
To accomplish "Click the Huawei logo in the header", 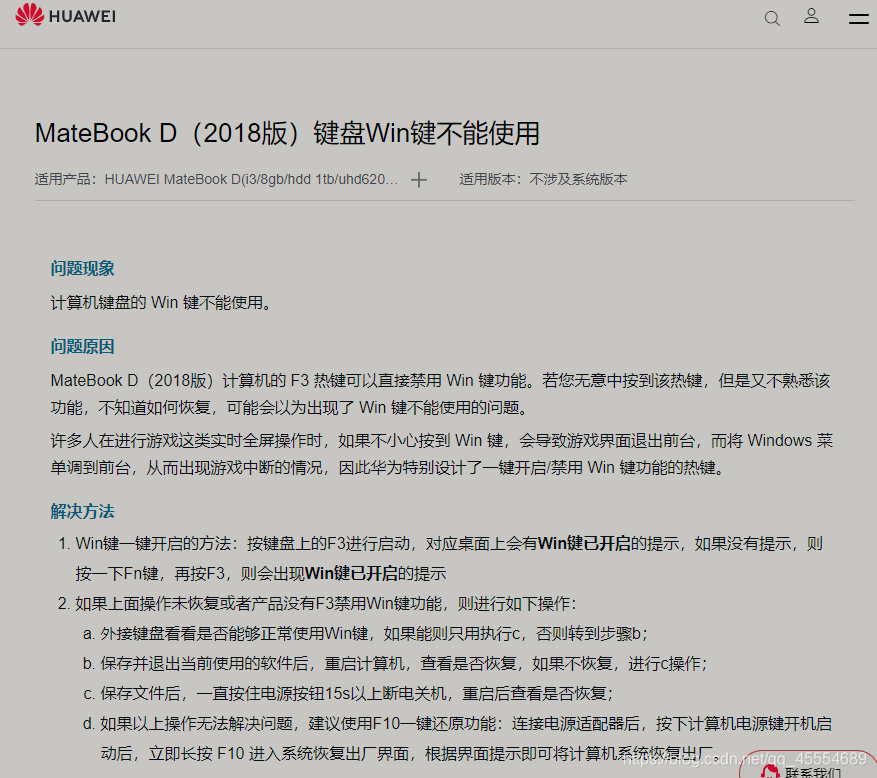I will pos(65,15).
